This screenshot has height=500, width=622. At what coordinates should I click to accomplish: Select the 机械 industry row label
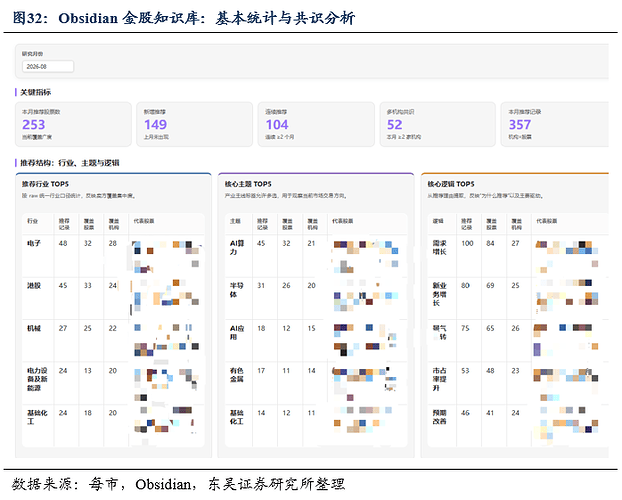(x=34, y=328)
